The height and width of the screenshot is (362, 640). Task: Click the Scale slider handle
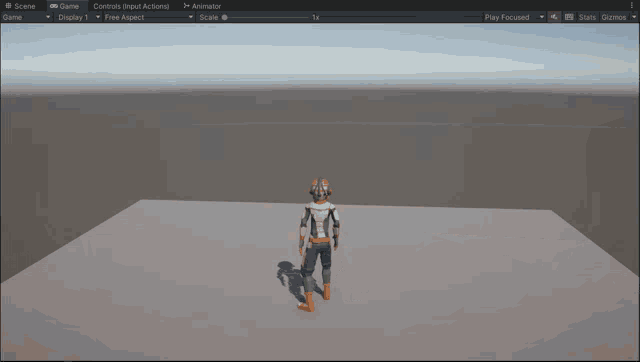pos(224,17)
